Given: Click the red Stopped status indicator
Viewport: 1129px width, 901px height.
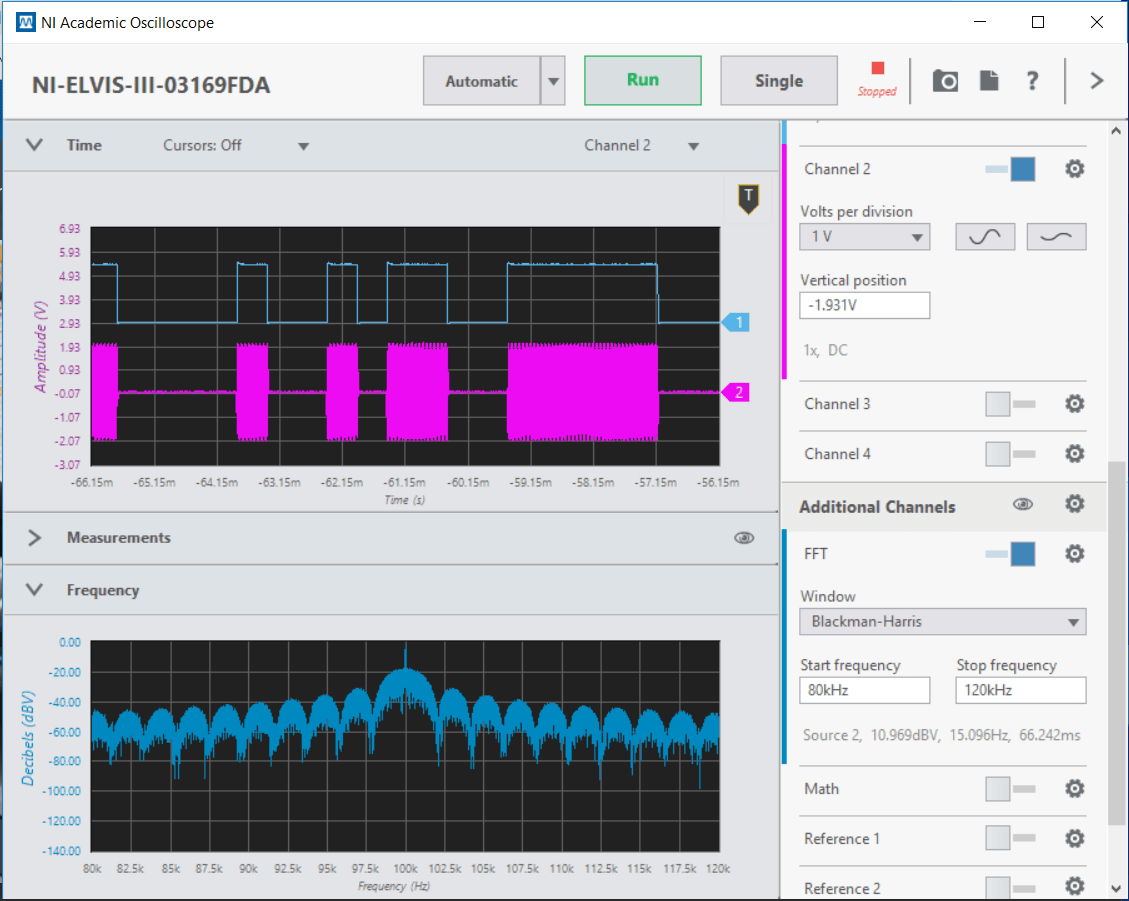Looking at the screenshot, I should pyautogui.click(x=877, y=79).
